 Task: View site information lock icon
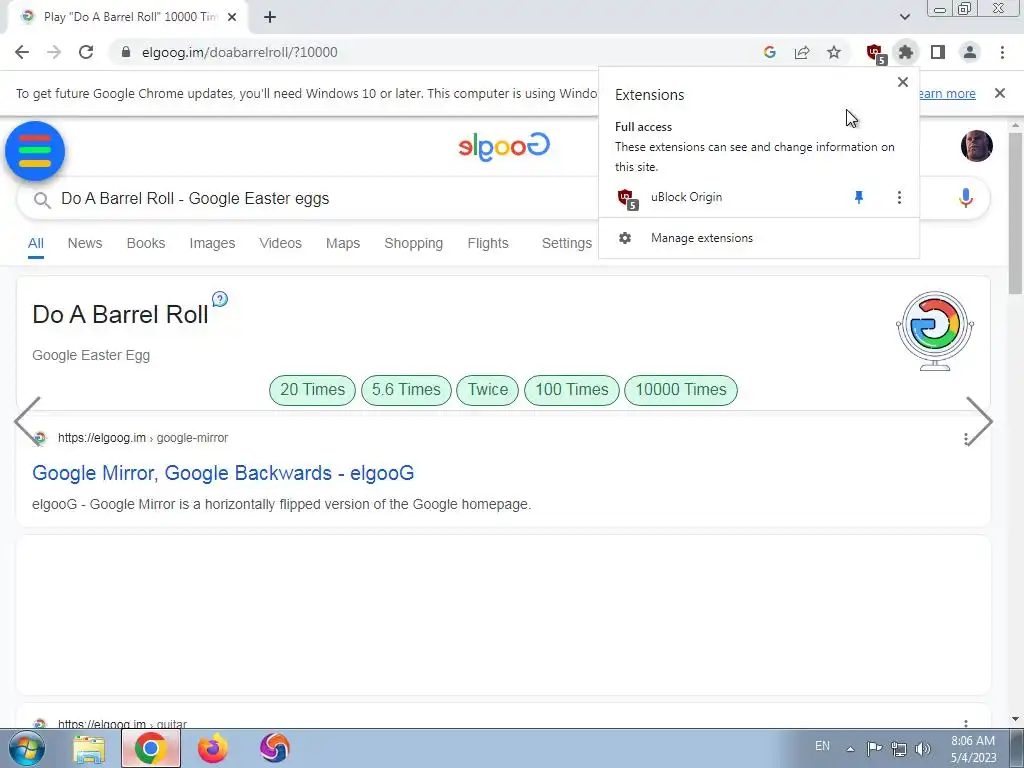[x=126, y=52]
